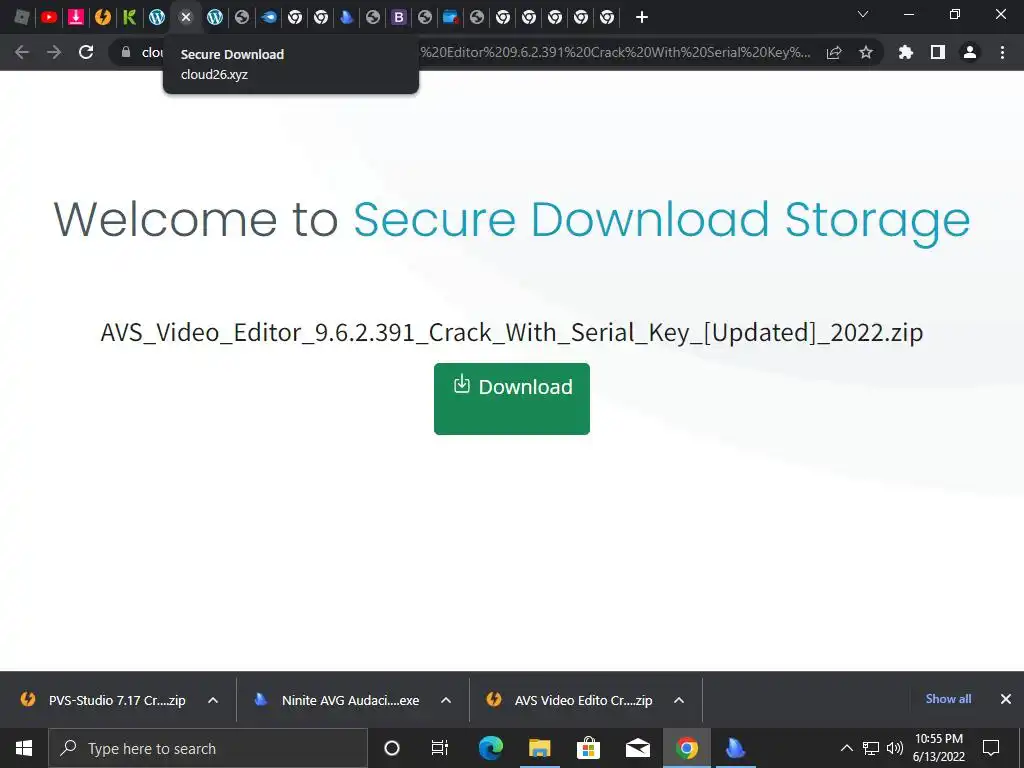
Task: Click Show all downloads link
Action: click(x=948, y=699)
